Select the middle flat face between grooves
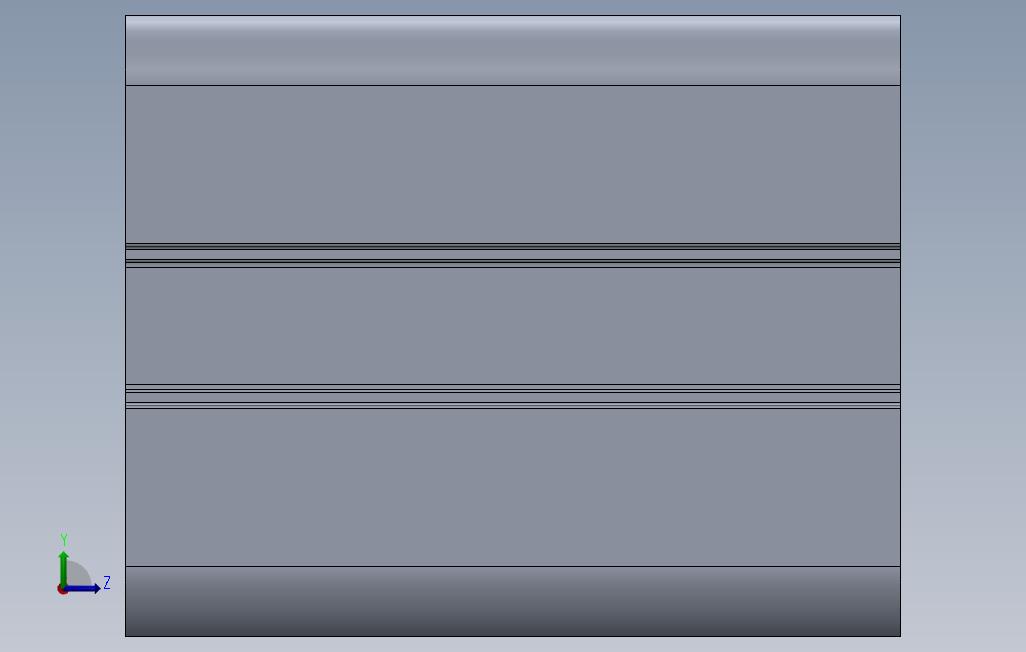 tap(513, 325)
